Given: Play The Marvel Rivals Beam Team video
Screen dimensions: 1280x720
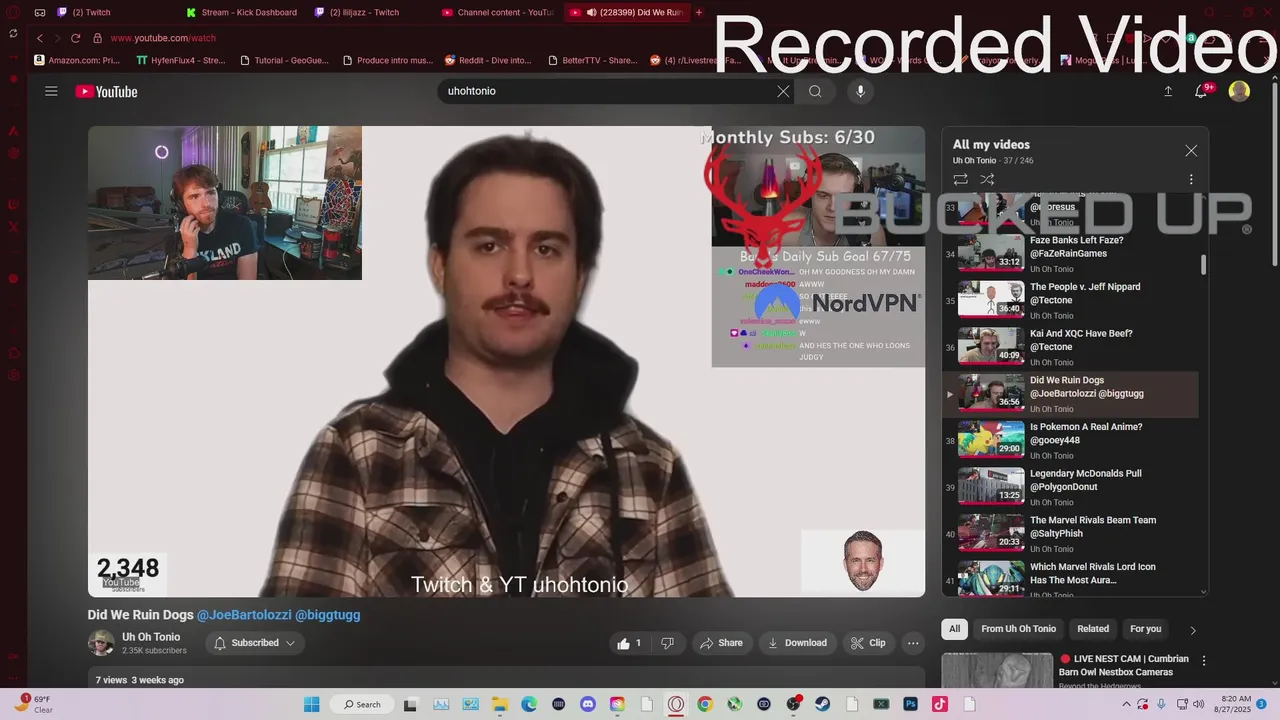Looking at the screenshot, I should click(x=1070, y=533).
